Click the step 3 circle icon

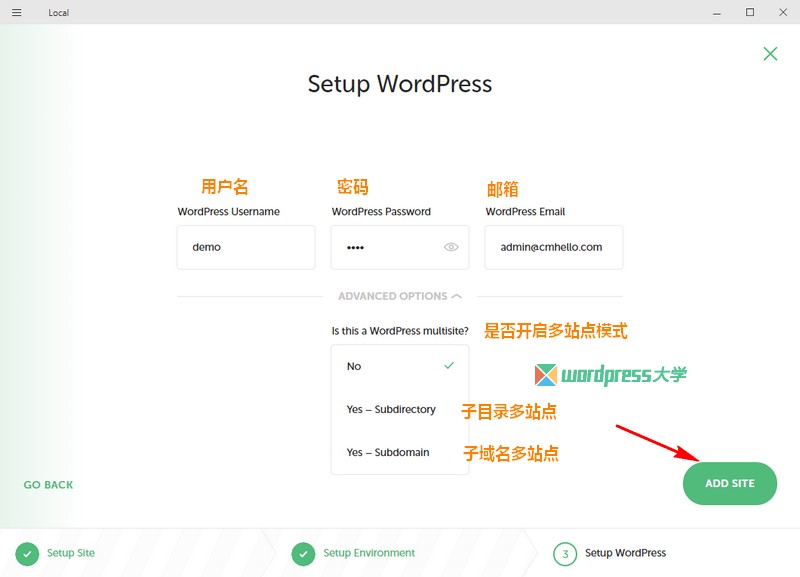pyautogui.click(x=565, y=554)
